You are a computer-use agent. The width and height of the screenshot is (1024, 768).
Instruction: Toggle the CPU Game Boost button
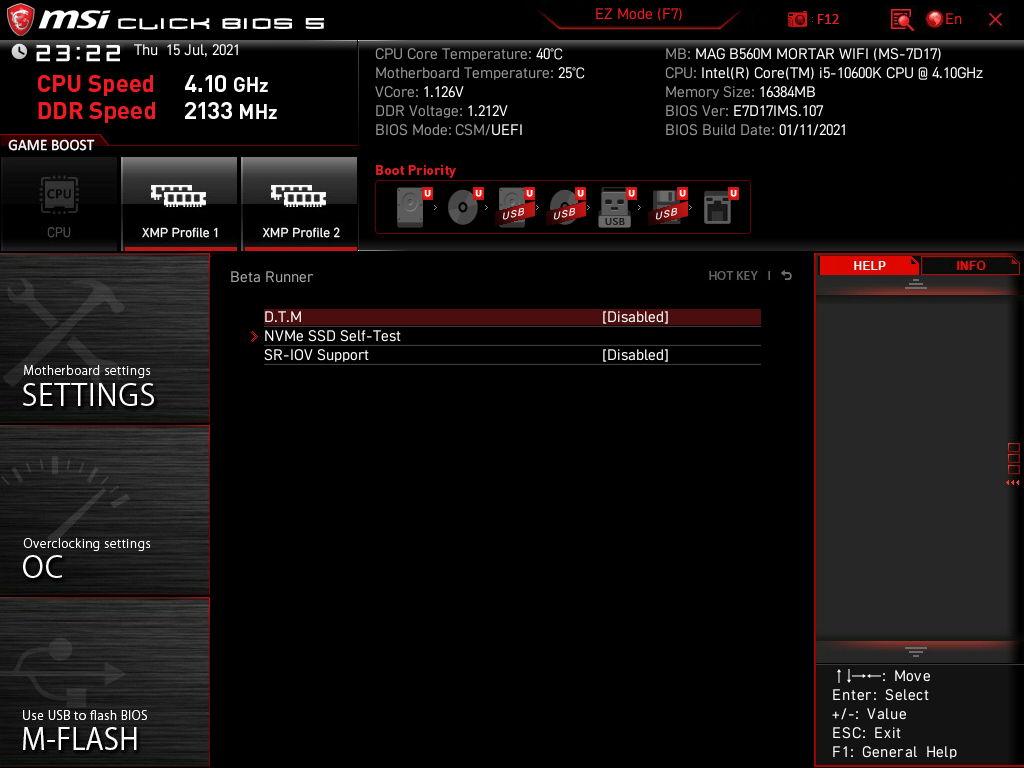click(x=59, y=203)
